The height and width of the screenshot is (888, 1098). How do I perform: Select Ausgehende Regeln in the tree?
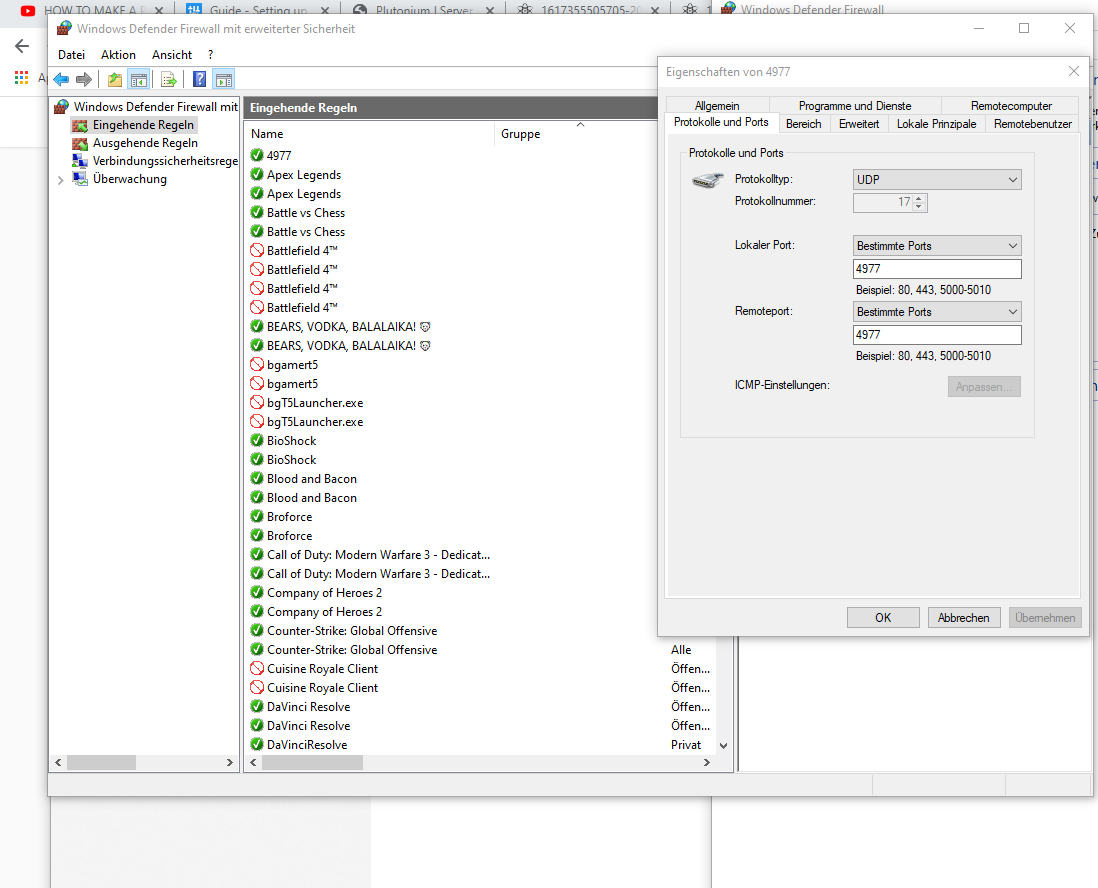(x=145, y=143)
